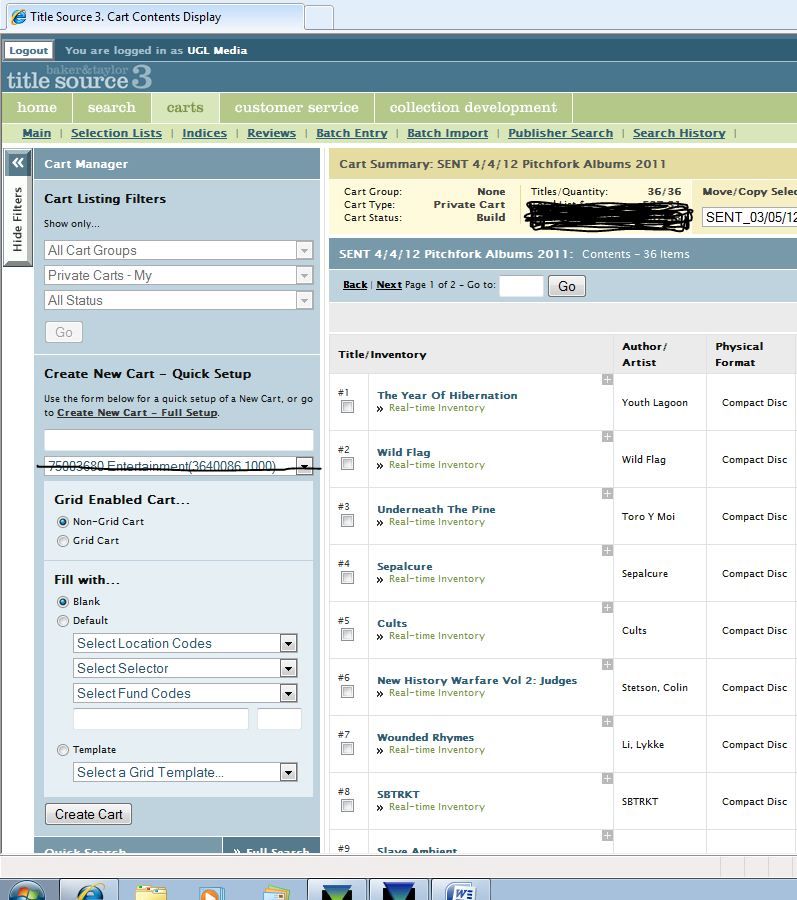Click the Go to page number field
This screenshot has width=797, height=900.
click(521, 286)
